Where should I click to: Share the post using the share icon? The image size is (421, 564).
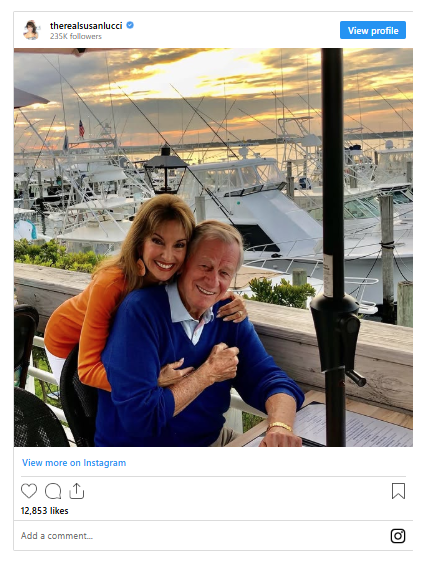[x=77, y=491]
